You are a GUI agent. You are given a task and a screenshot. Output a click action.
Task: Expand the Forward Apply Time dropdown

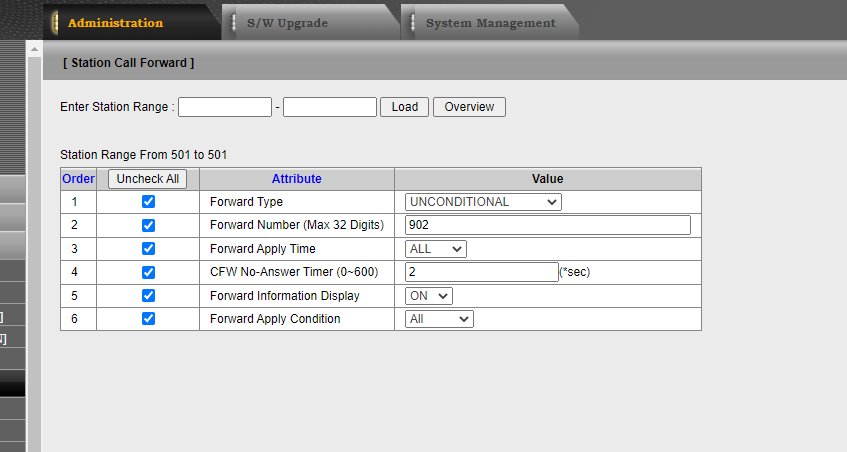[435, 249]
